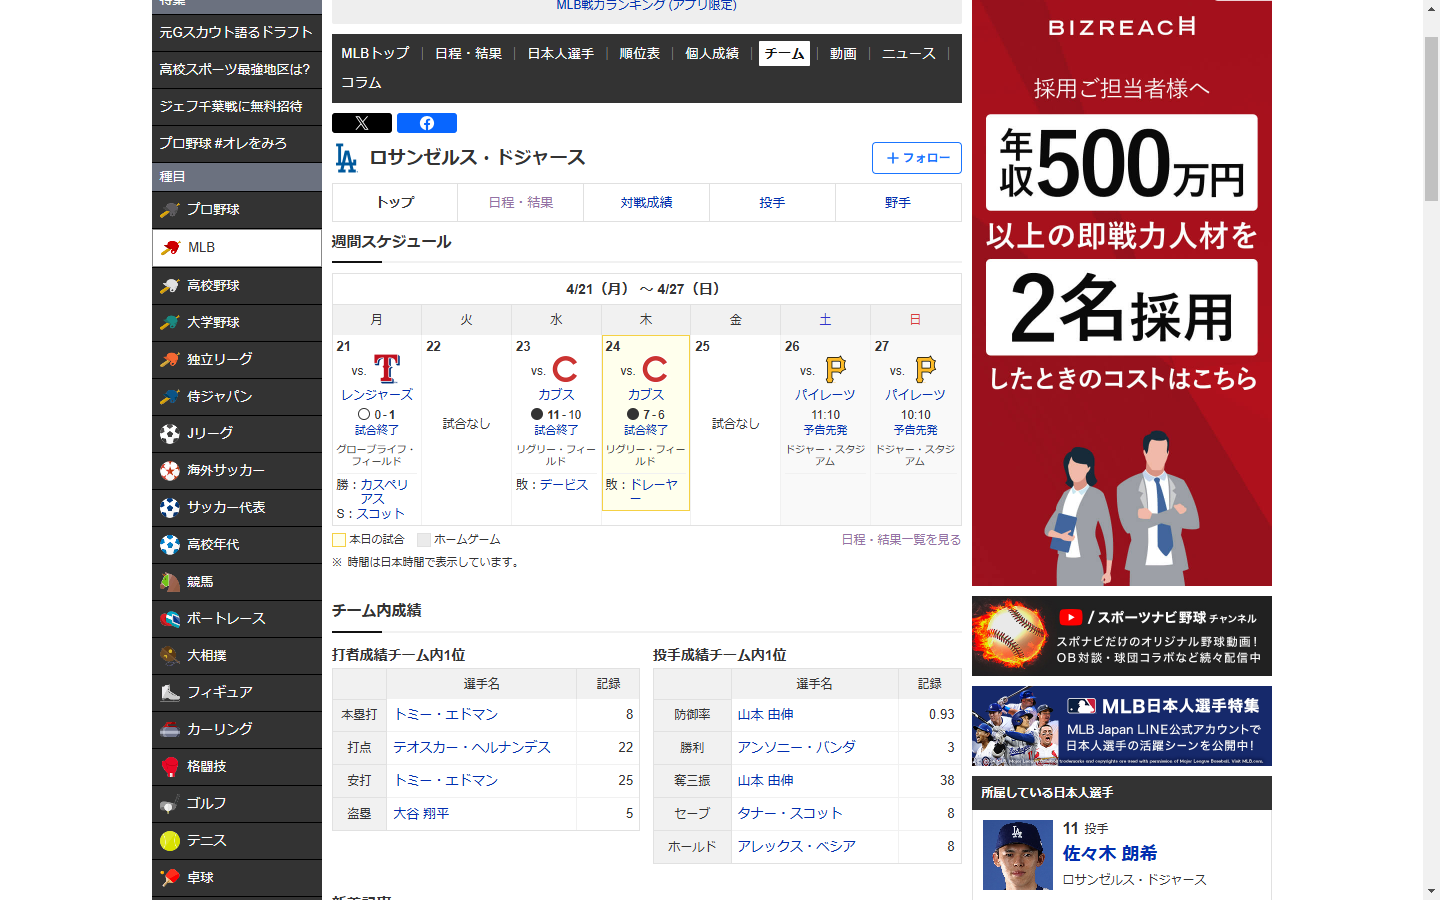This screenshot has height=900, width=1440.
Task: Click the 格闘技 boxing glove icon
Action: pyautogui.click(x=170, y=767)
